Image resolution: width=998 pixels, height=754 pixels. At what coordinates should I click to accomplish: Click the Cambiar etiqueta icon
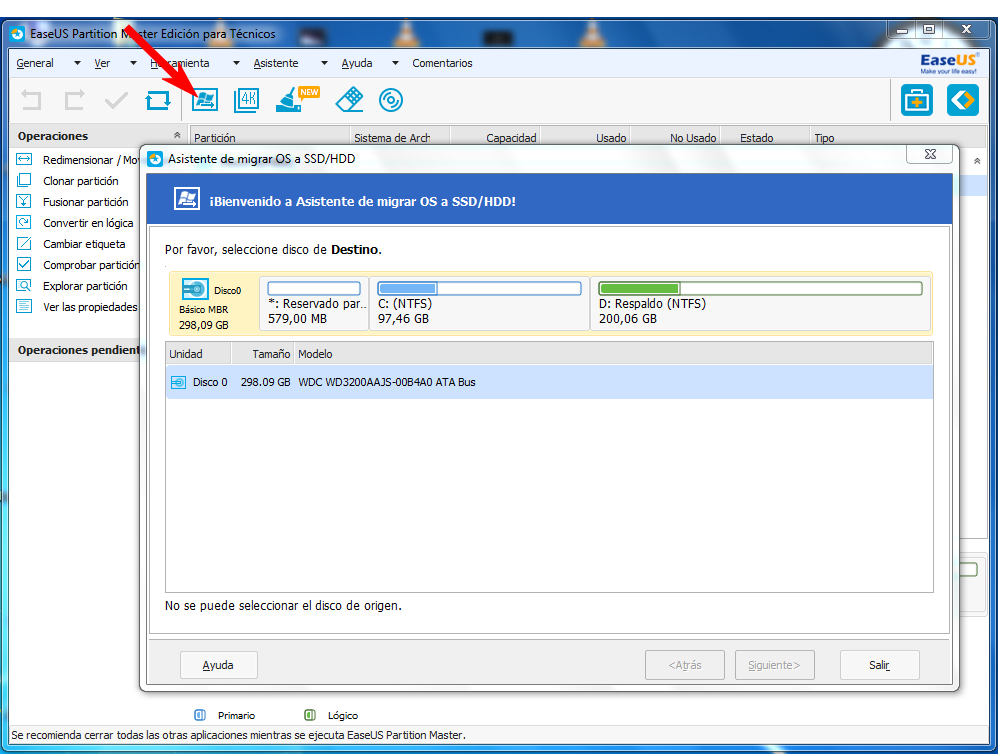tap(24, 243)
